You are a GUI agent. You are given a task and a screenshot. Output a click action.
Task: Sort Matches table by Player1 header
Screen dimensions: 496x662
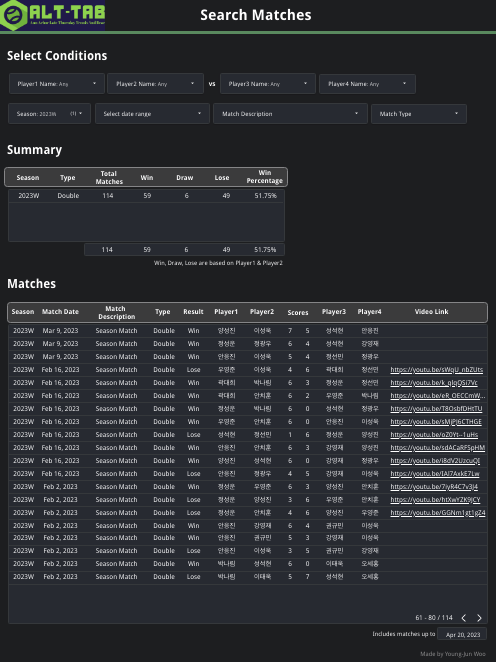click(226, 312)
